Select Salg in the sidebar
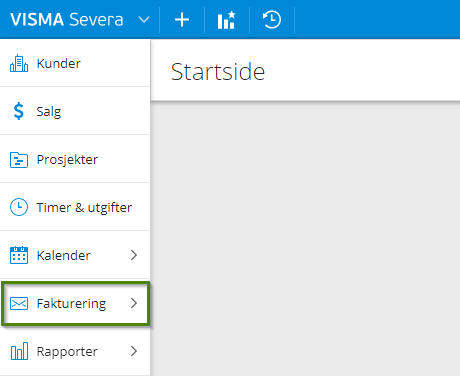The height and width of the screenshot is (376, 460). tap(75, 111)
